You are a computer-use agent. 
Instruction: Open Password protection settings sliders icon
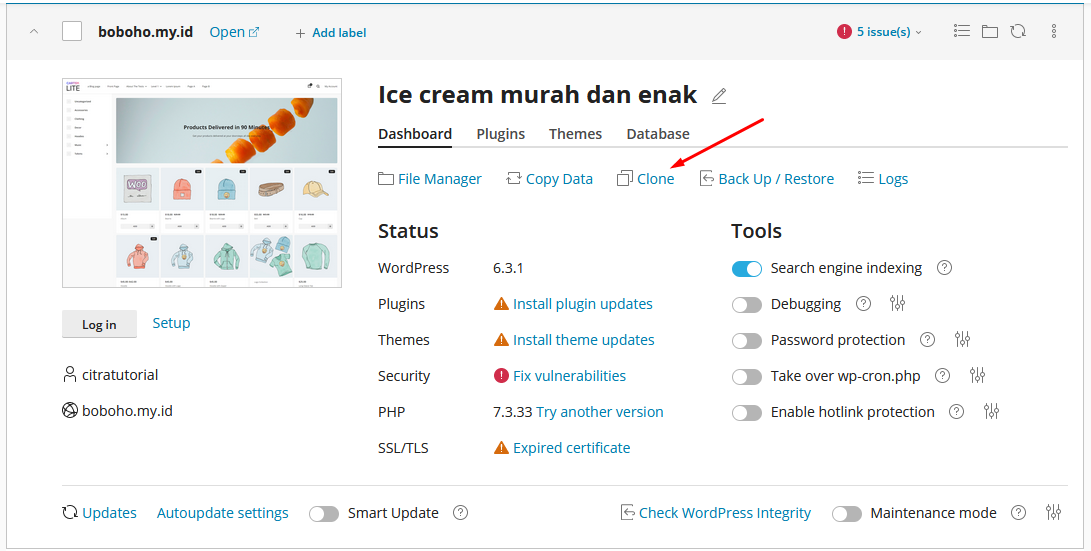coord(962,340)
